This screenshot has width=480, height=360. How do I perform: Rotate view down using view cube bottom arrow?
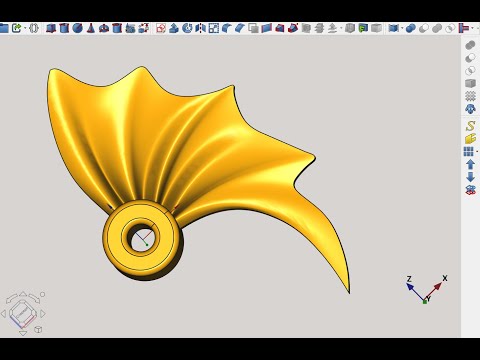tap(23, 333)
